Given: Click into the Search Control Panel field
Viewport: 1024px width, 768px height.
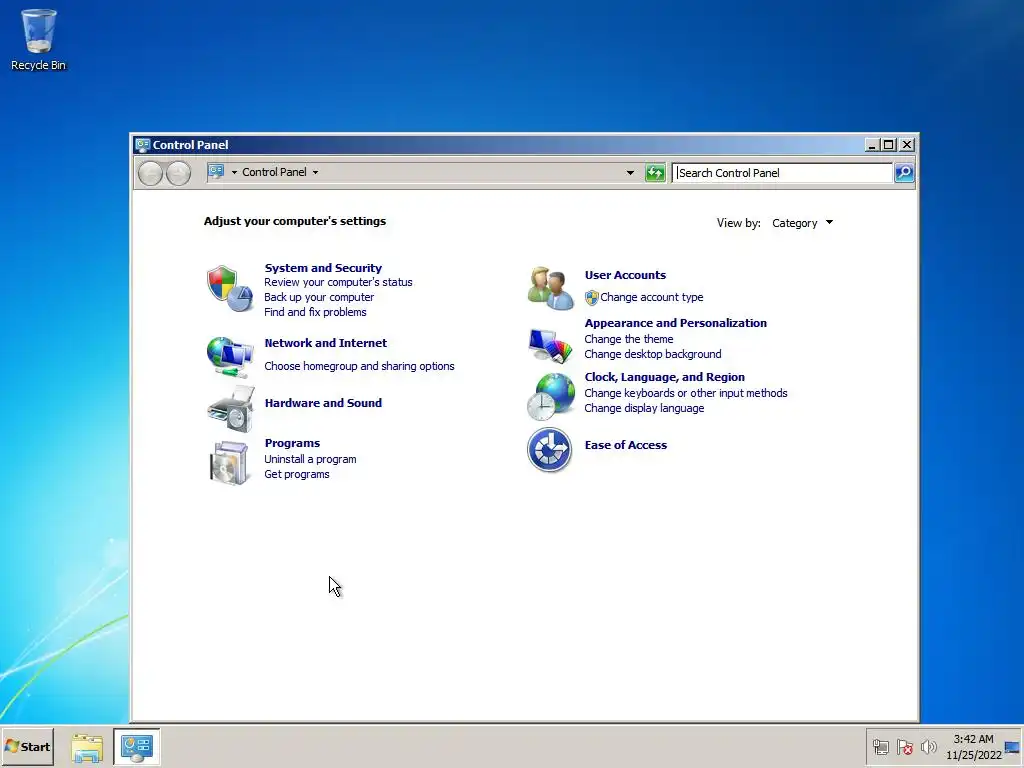Looking at the screenshot, I should point(782,173).
